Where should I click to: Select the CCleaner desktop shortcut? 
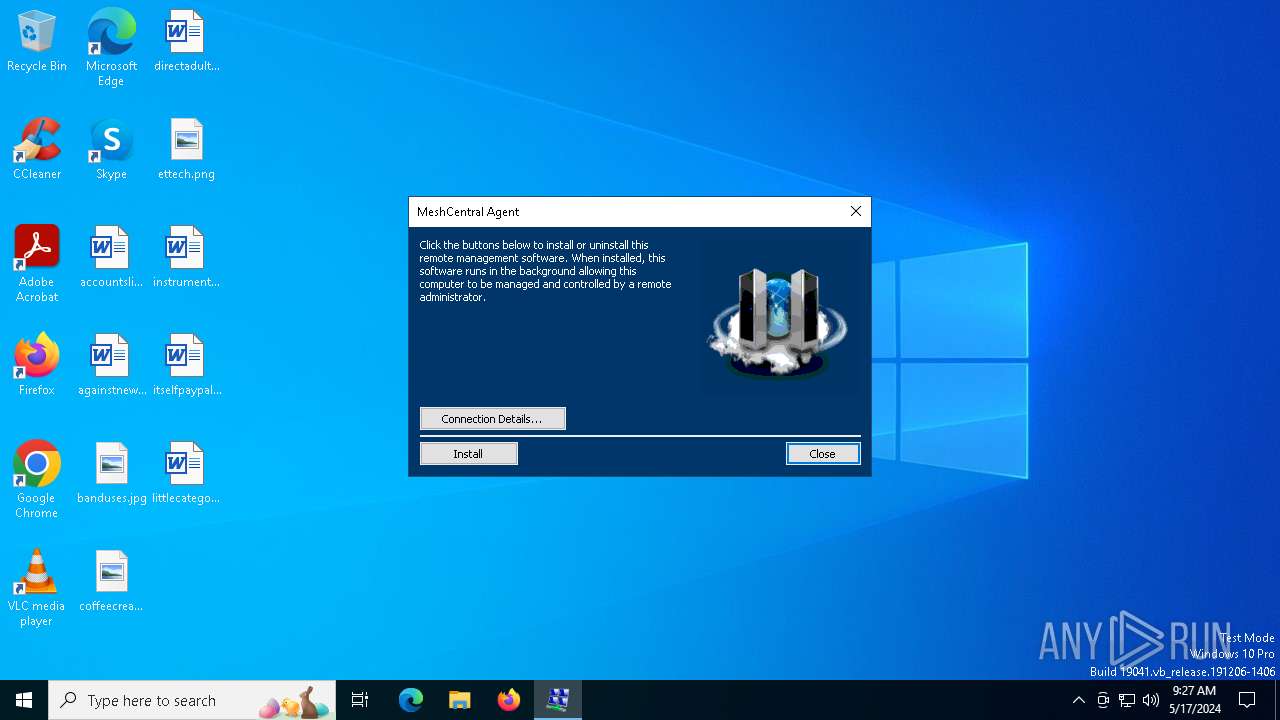pyautogui.click(x=37, y=150)
